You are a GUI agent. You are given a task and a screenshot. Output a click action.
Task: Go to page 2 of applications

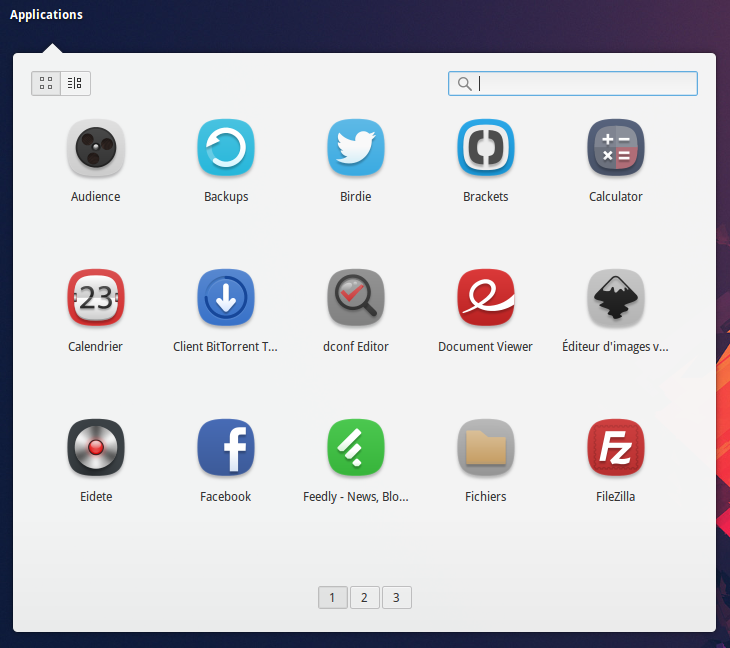(x=365, y=597)
